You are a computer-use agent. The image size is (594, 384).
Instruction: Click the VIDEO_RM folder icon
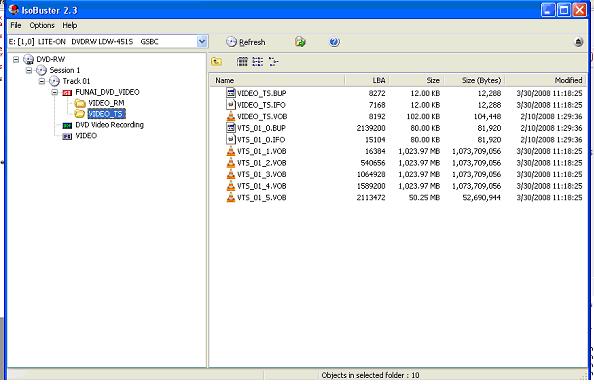pyautogui.click(x=80, y=103)
